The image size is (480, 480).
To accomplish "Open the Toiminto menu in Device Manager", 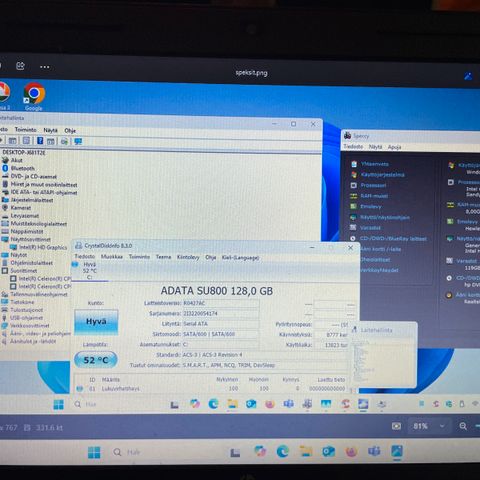I will (26, 130).
